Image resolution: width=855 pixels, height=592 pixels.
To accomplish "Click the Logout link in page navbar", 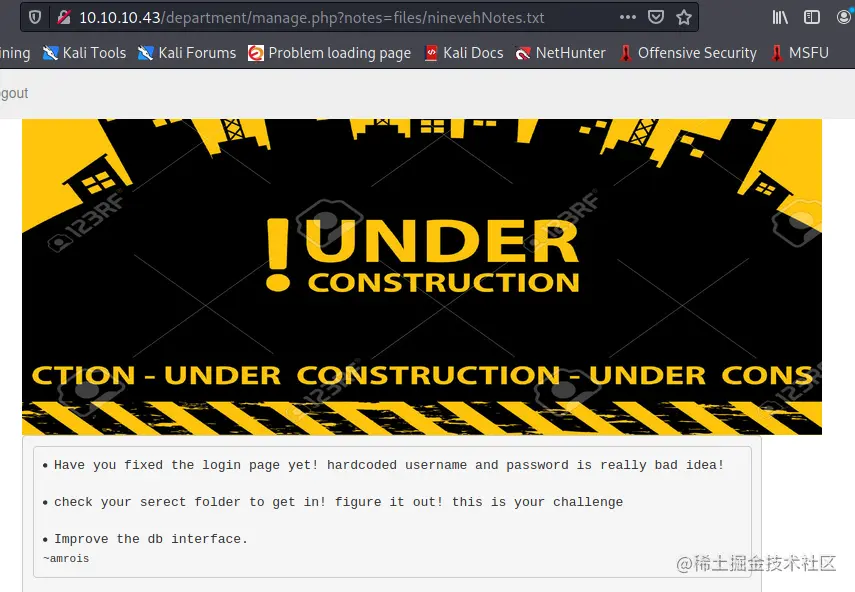I will coord(14,93).
